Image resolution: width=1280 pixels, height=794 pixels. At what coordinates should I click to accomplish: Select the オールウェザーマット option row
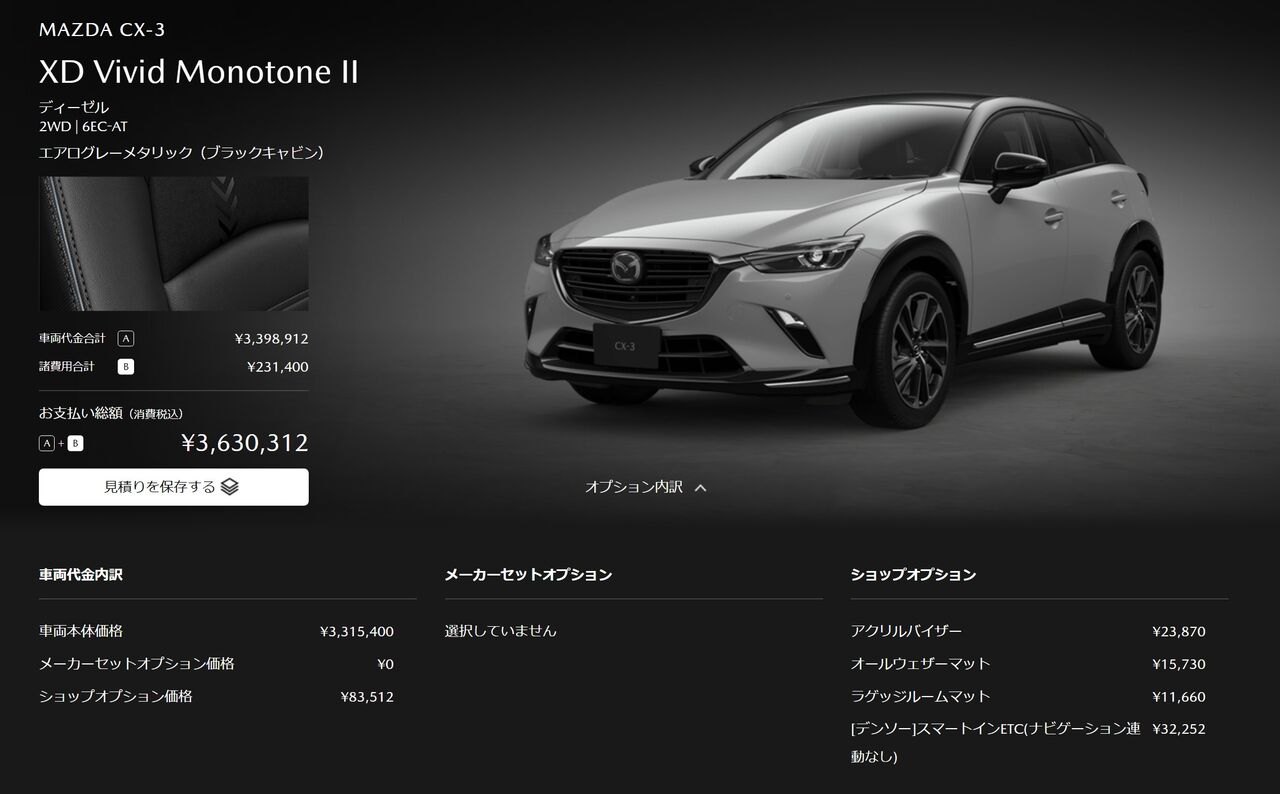click(x=1028, y=664)
